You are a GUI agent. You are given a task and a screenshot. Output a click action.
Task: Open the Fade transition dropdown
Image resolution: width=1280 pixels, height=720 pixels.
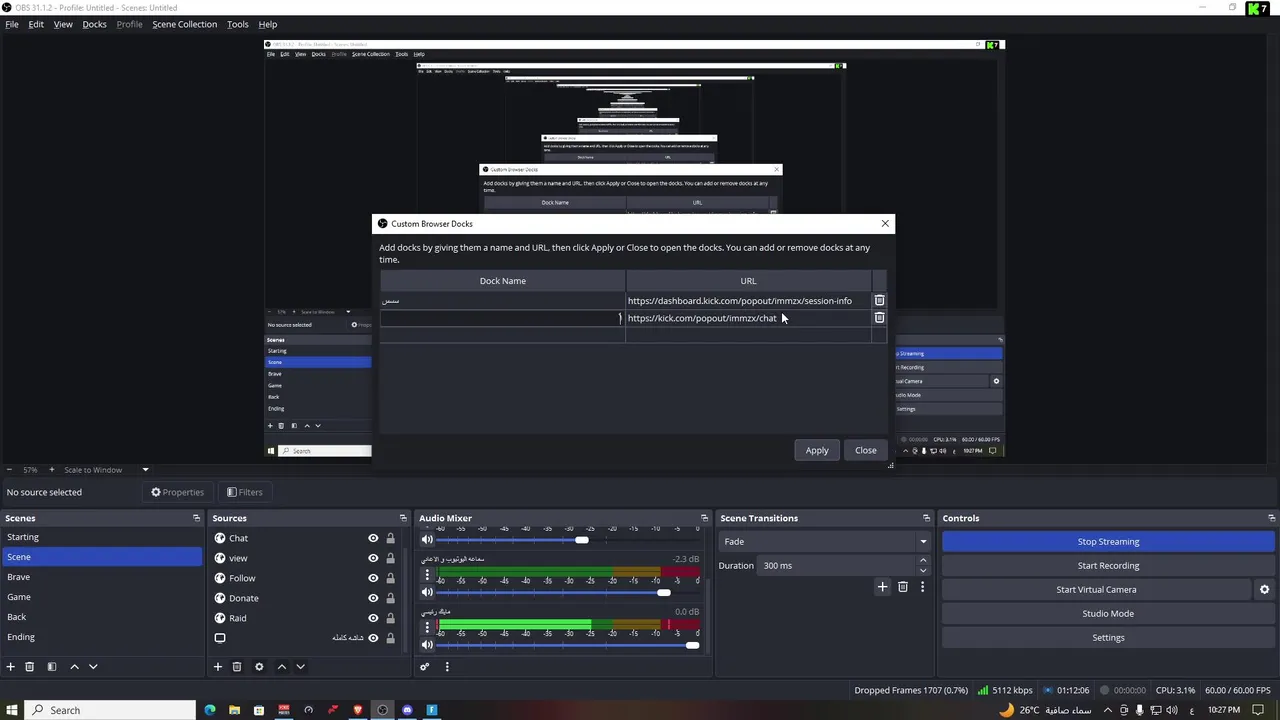point(824,542)
